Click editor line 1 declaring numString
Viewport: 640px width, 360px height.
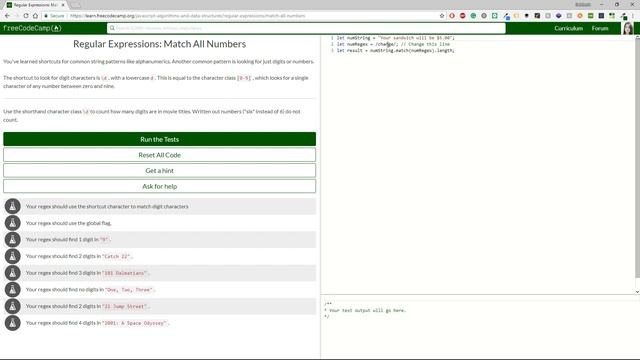[x=395, y=38]
